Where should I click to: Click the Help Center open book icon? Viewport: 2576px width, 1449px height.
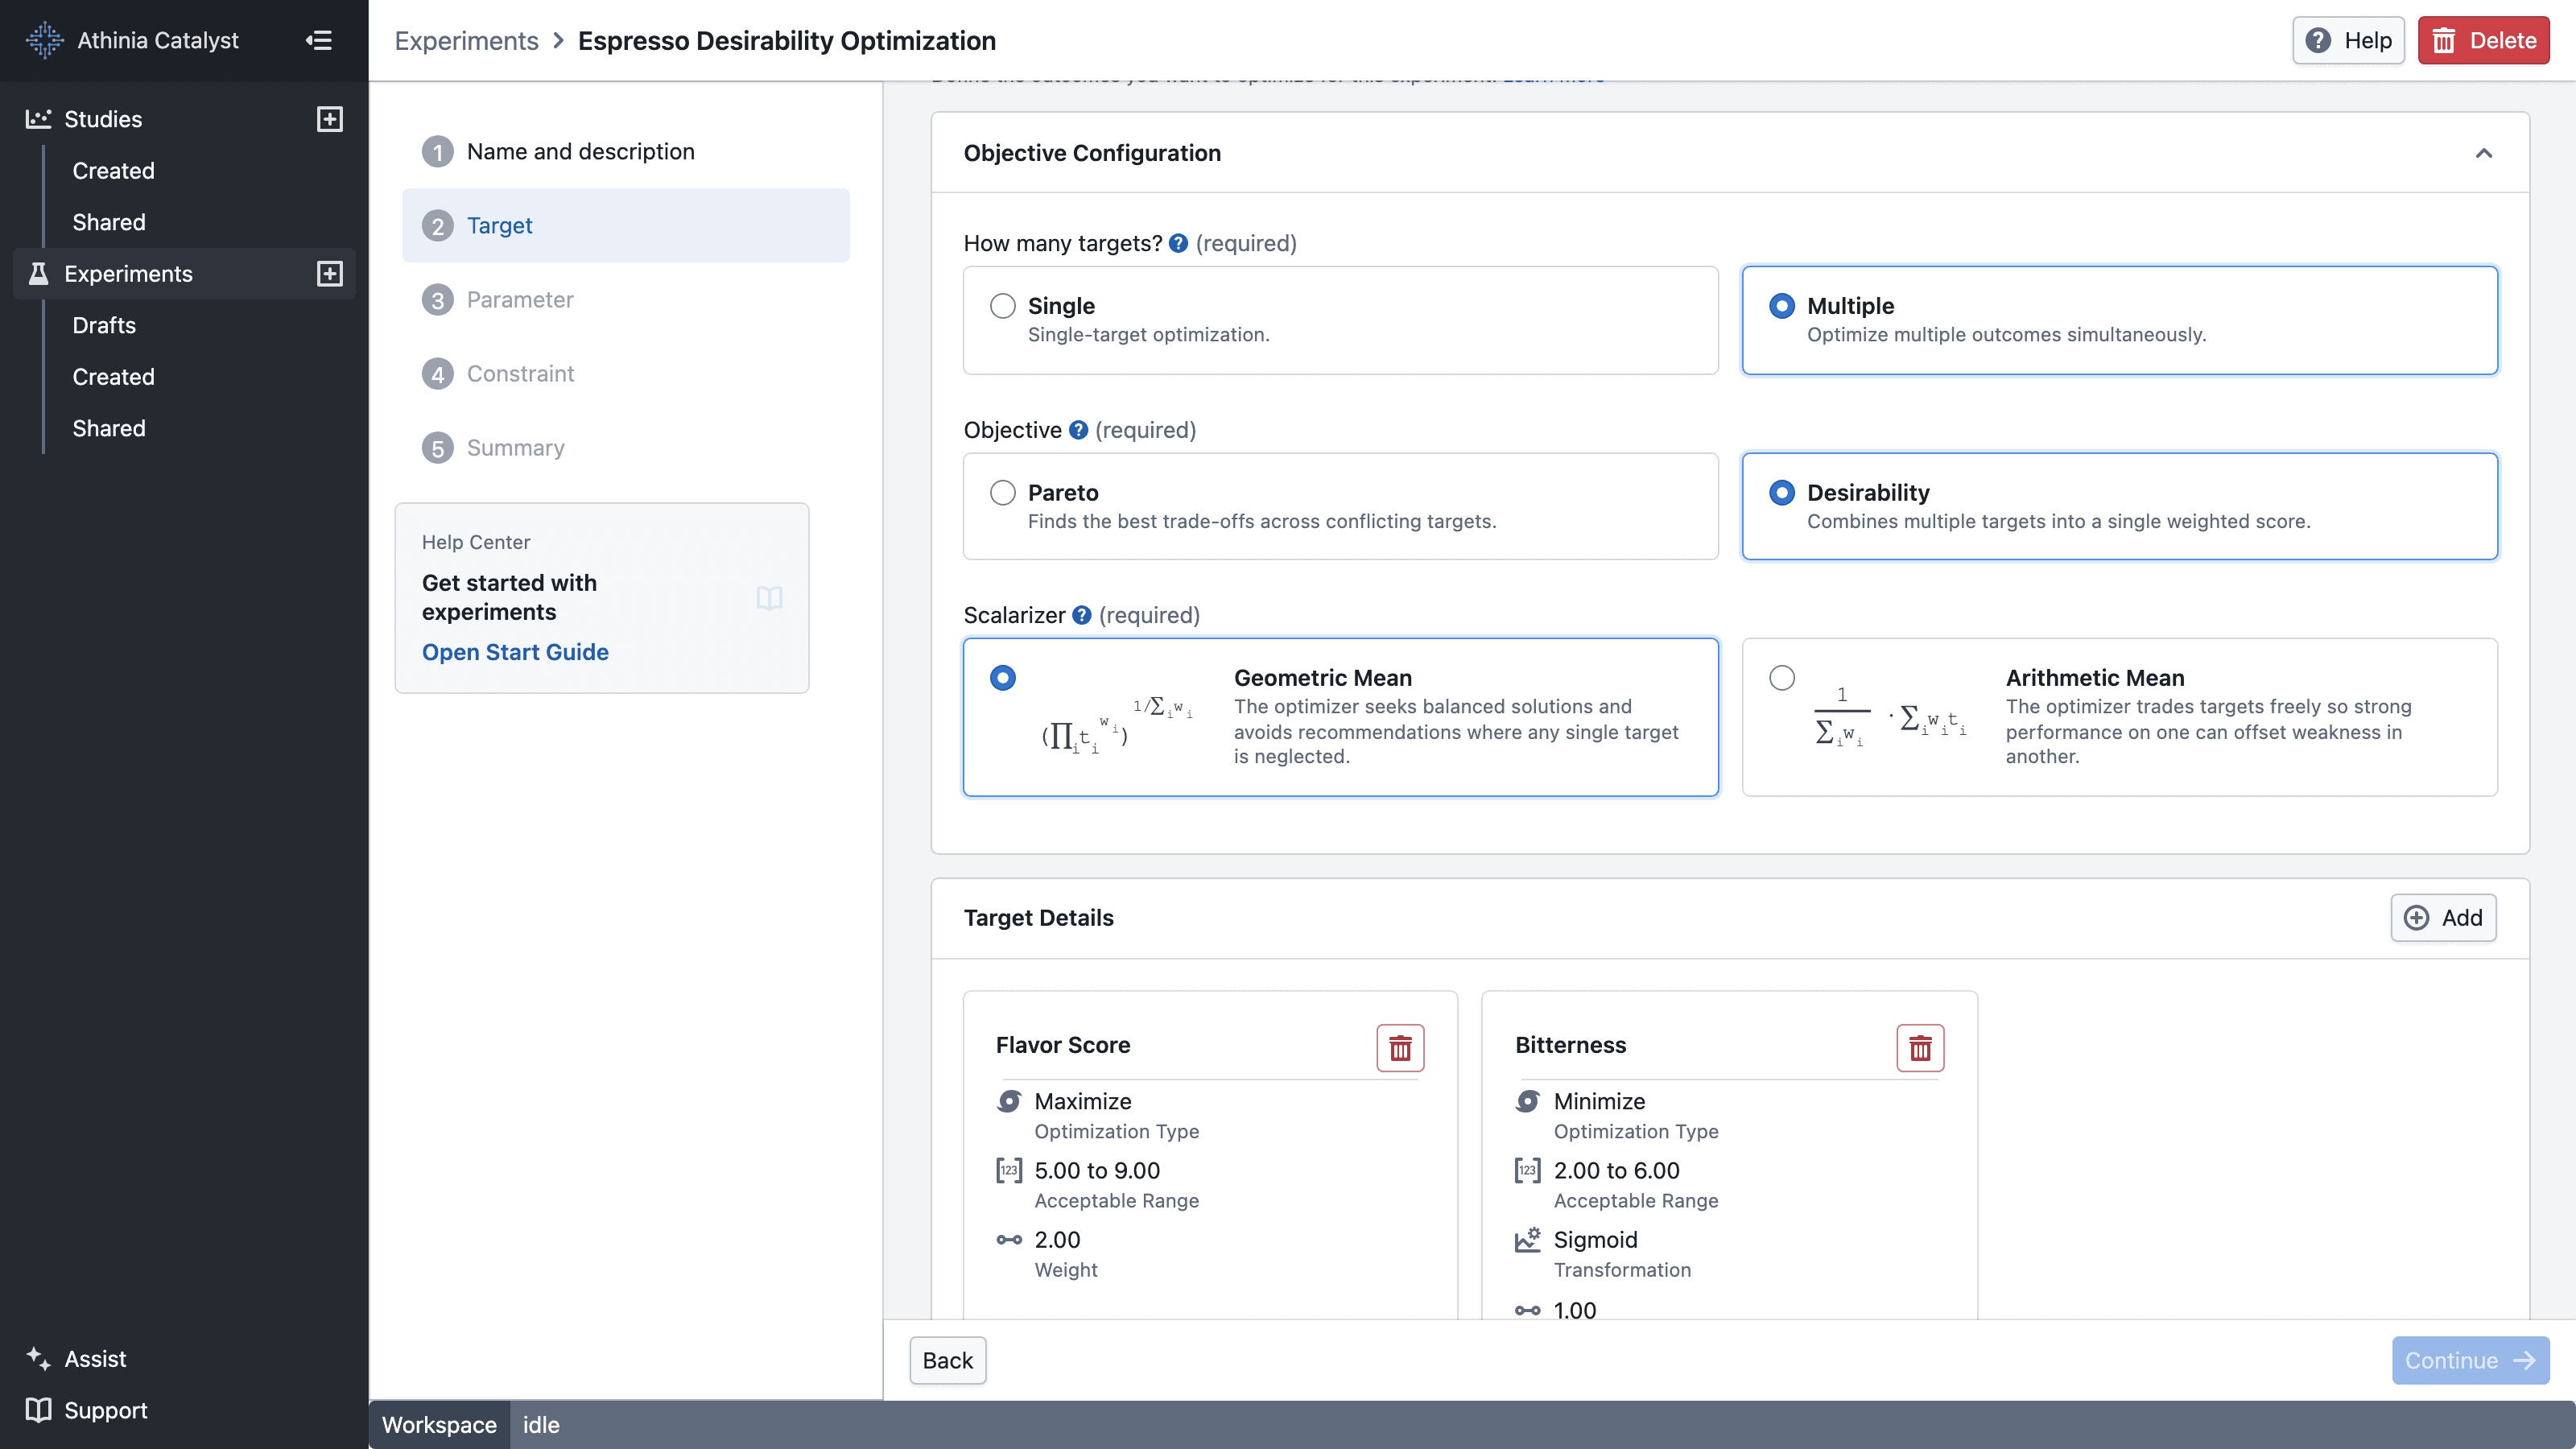769,598
